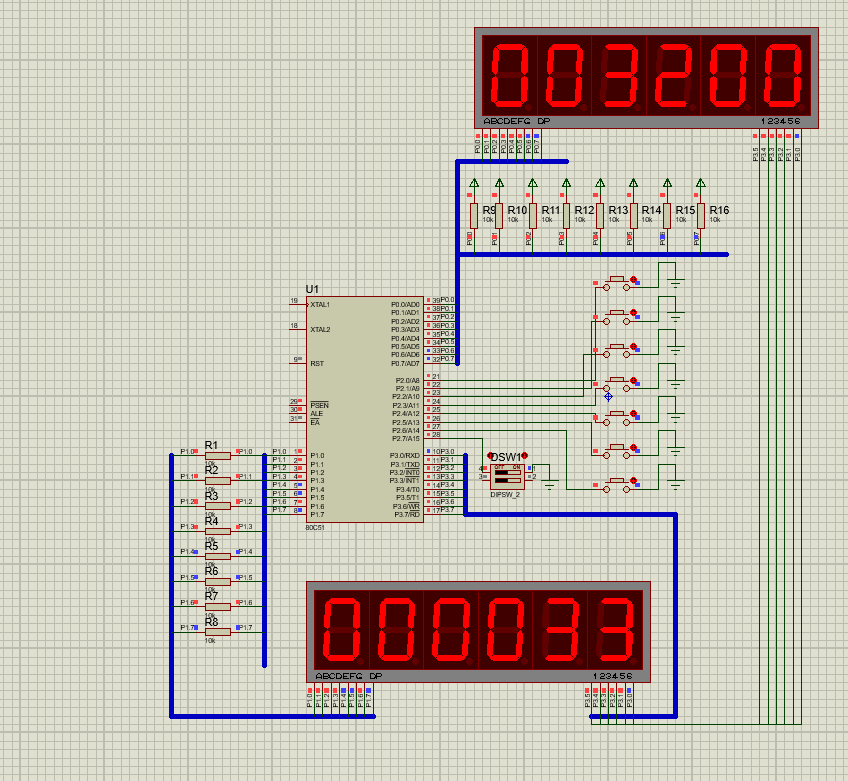Click the red increment dot on DSW1's right

[x=524, y=455]
